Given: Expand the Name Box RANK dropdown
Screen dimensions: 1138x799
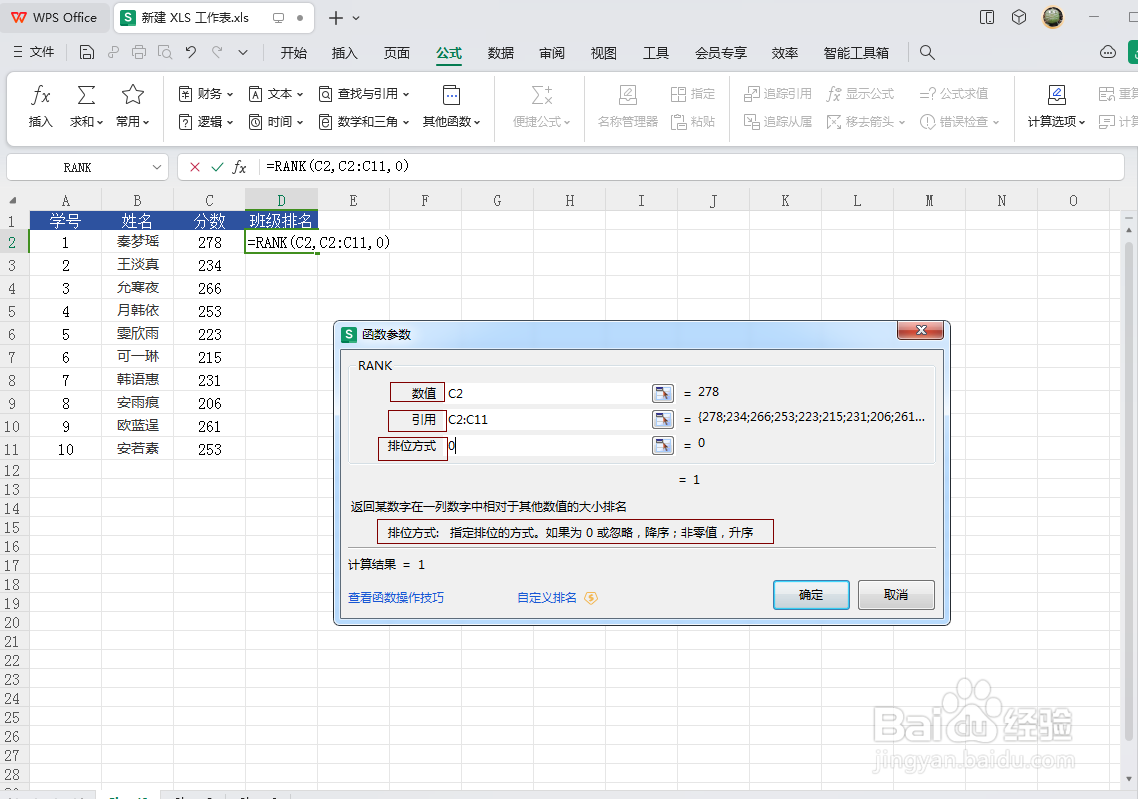Looking at the screenshot, I should tap(157, 168).
